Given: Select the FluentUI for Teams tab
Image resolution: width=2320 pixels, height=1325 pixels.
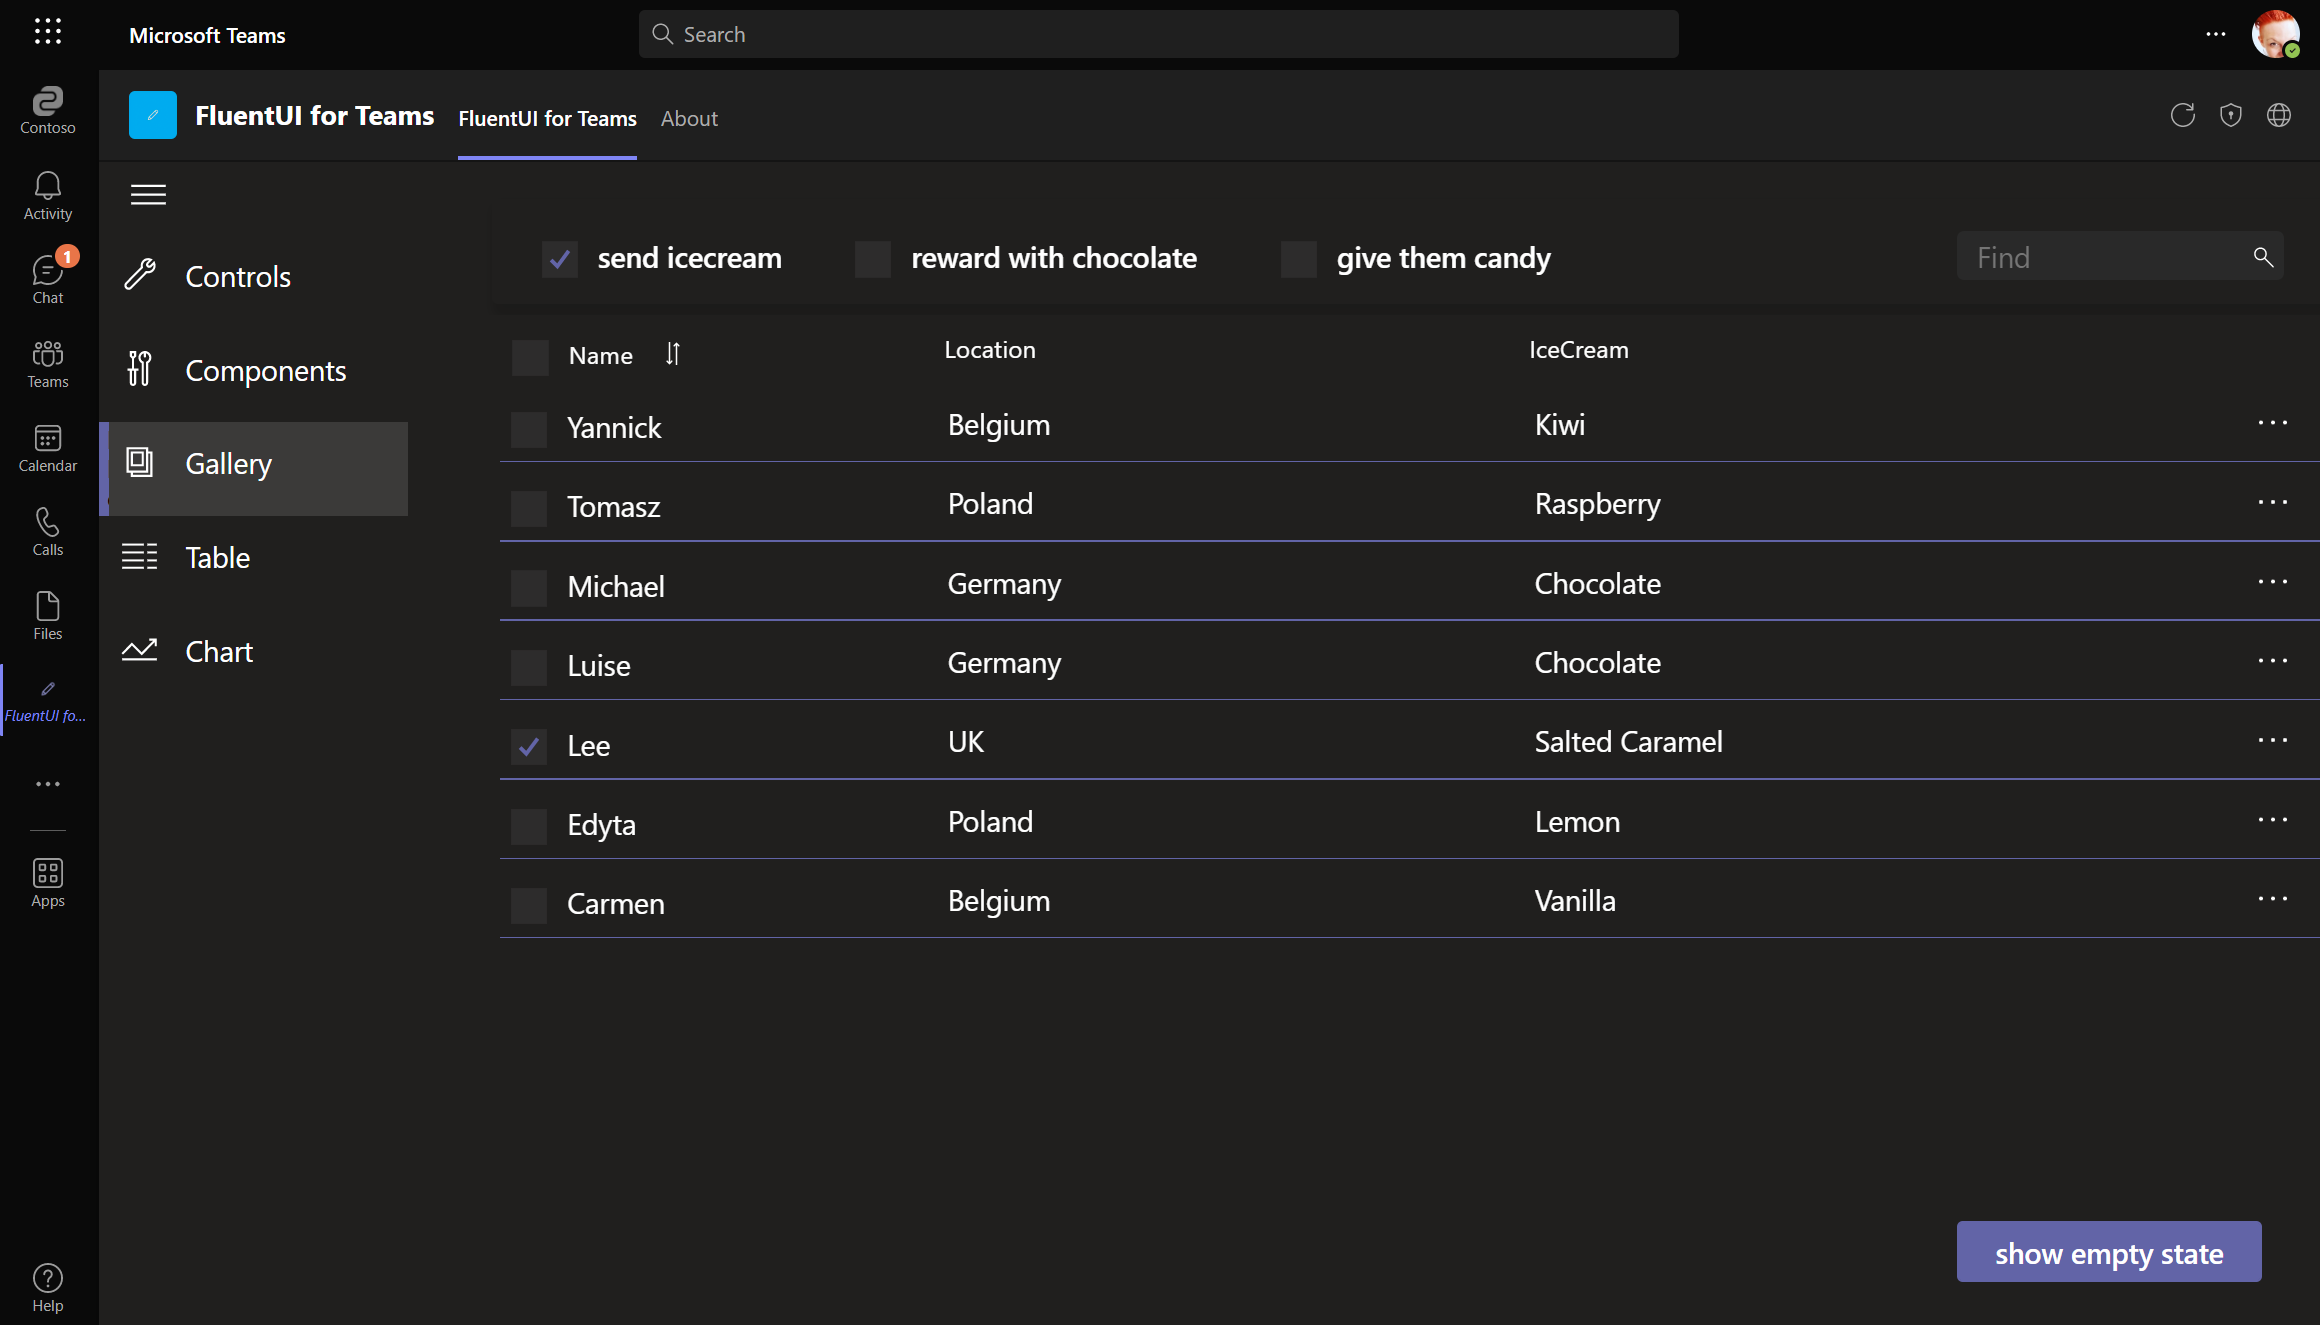Looking at the screenshot, I should (547, 118).
